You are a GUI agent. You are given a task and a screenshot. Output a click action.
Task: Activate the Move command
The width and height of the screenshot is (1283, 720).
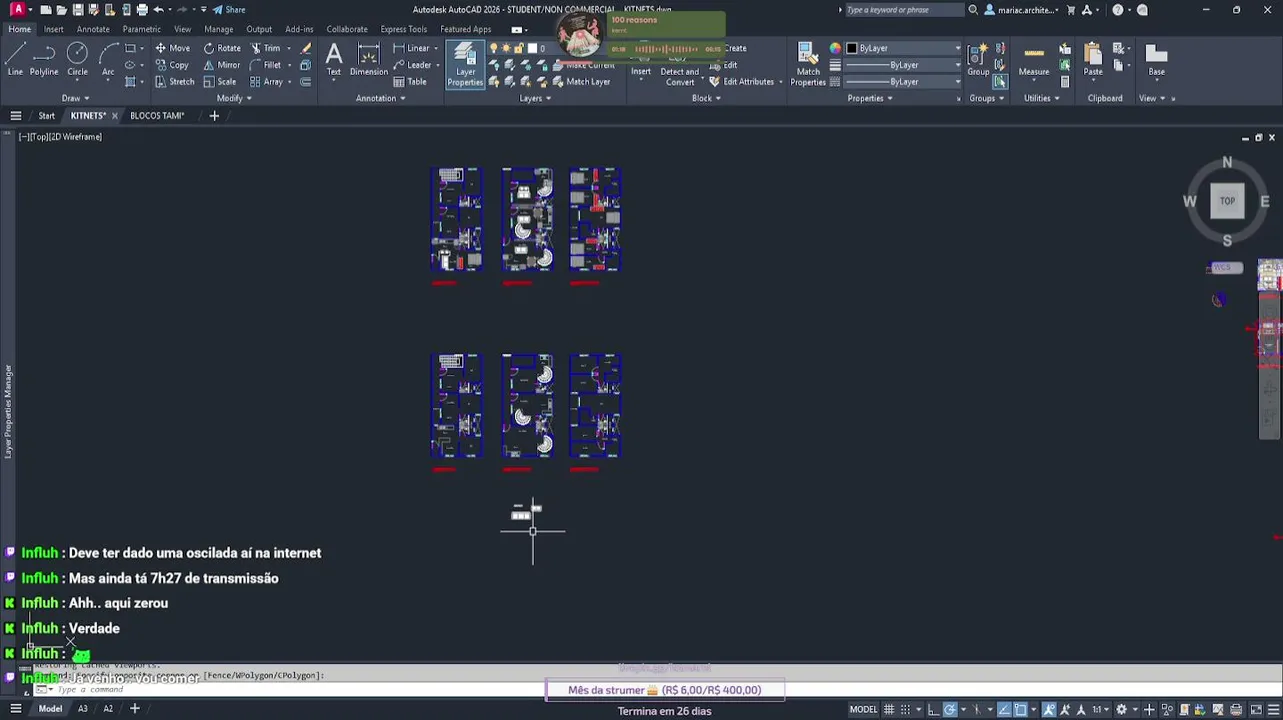click(x=172, y=48)
